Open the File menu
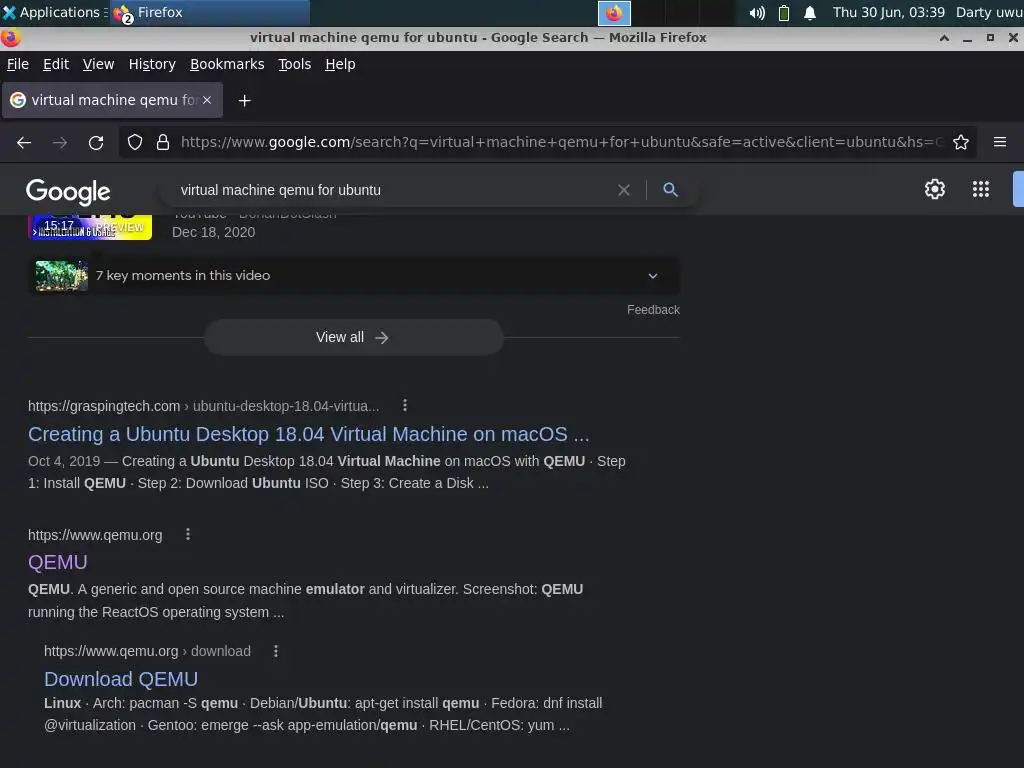 click(x=18, y=64)
